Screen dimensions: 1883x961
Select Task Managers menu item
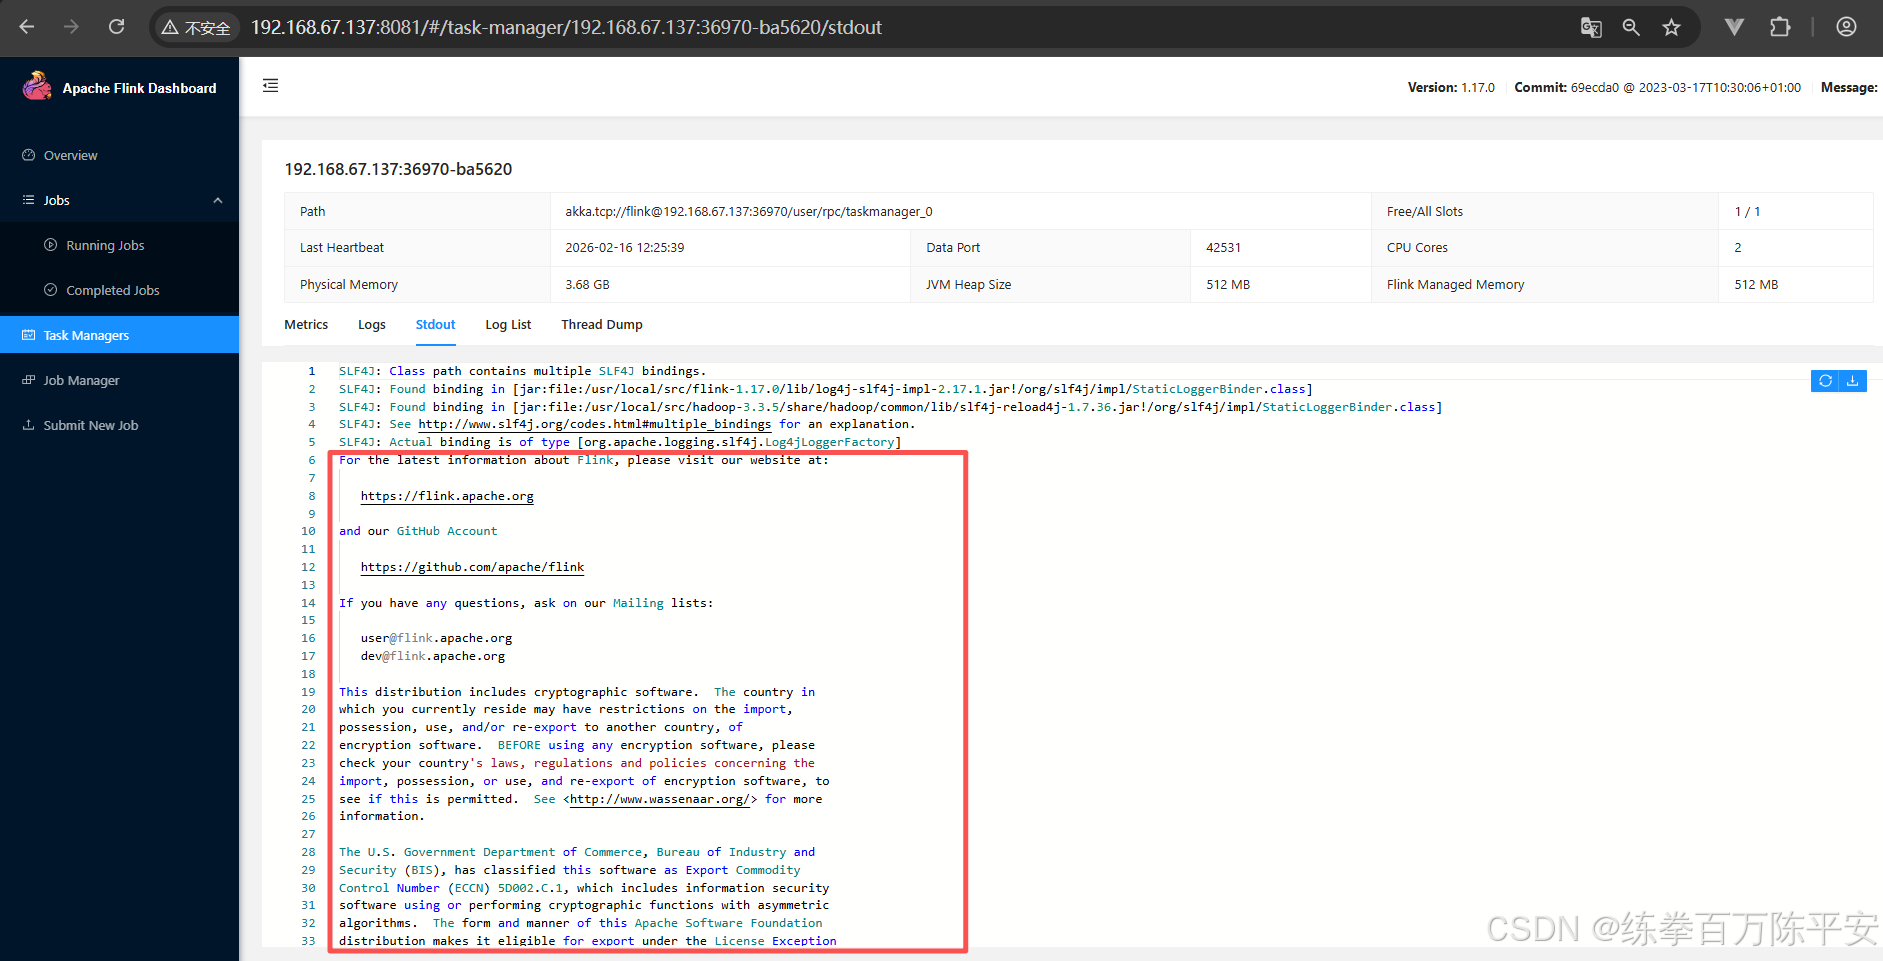(119, 335)
